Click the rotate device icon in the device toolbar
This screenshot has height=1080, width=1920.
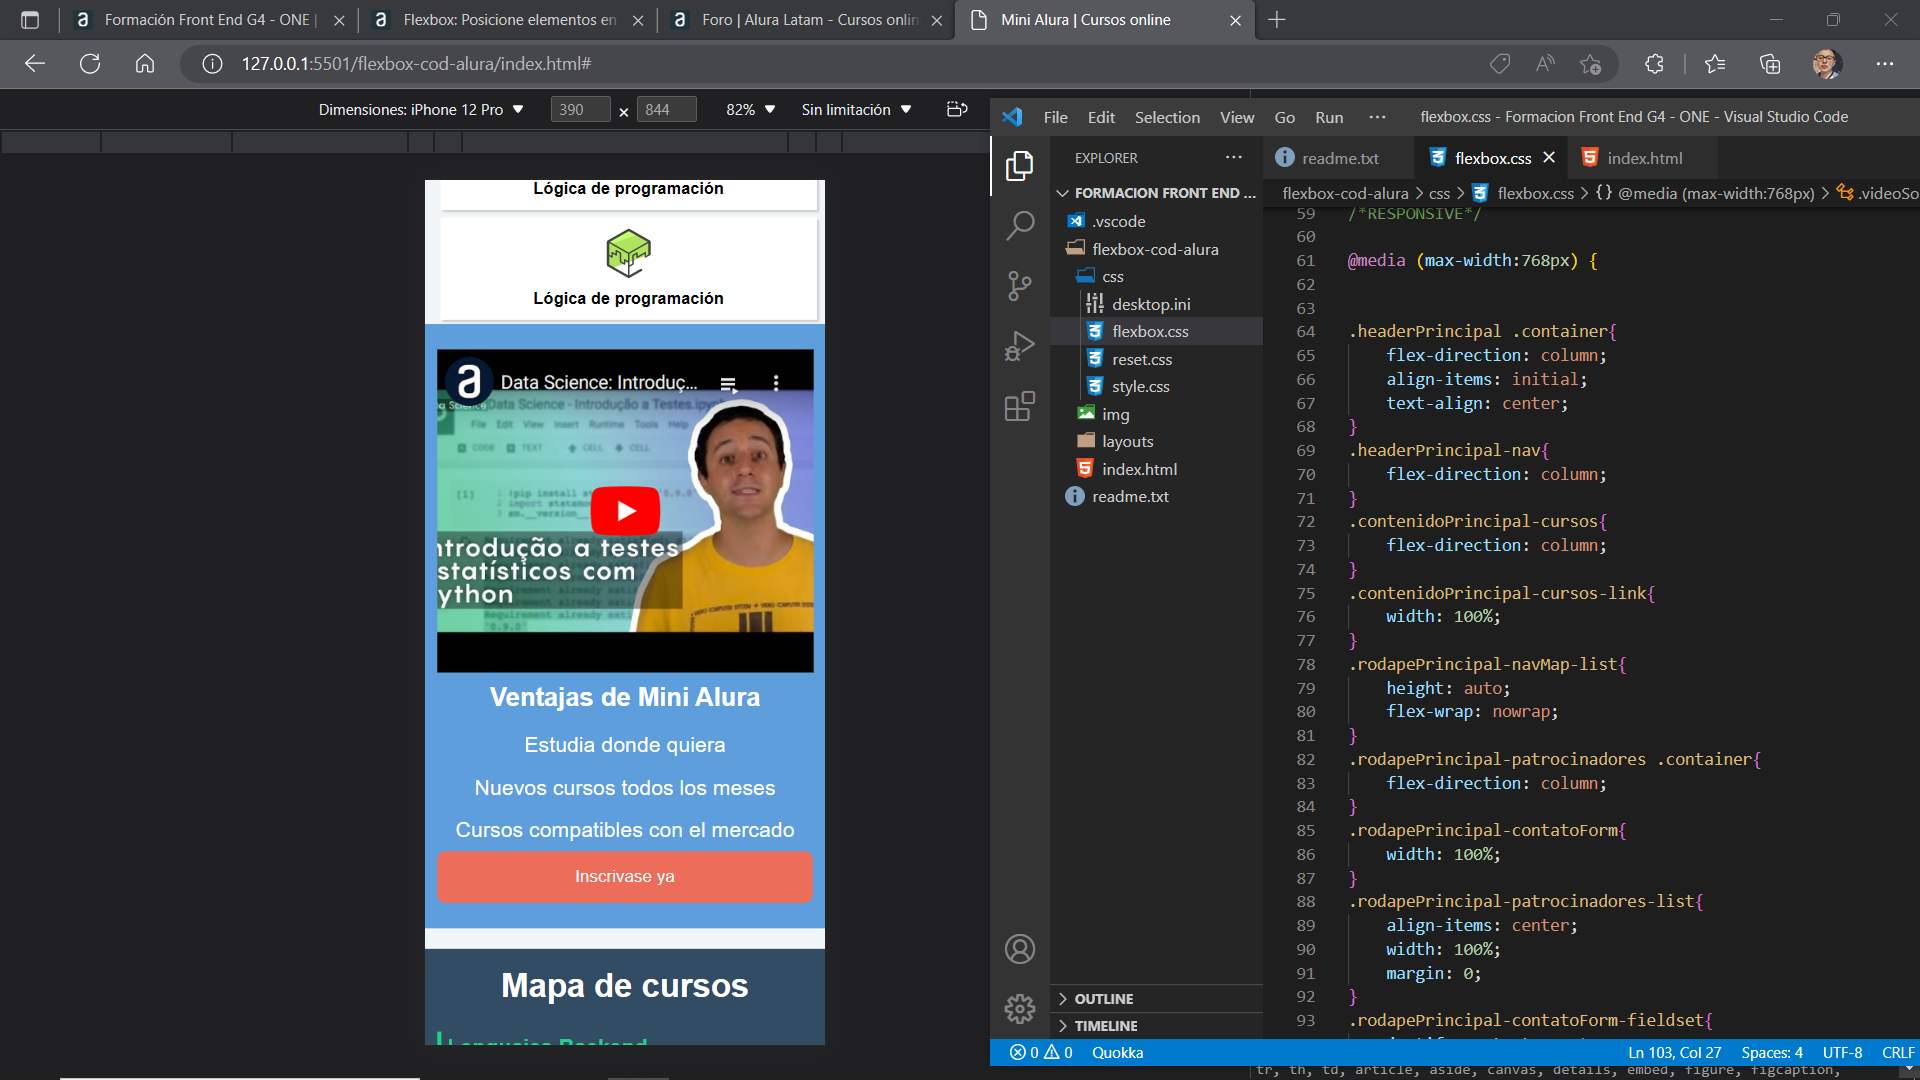coord(957,109)
